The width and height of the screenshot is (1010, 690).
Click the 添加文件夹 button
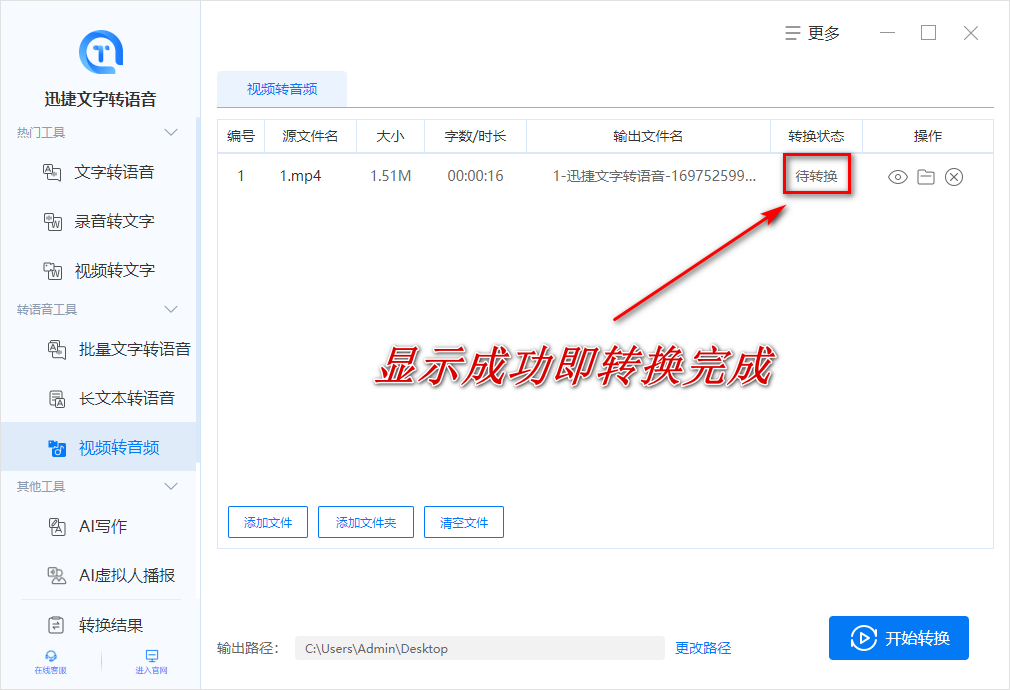click(x=366, y=522)
